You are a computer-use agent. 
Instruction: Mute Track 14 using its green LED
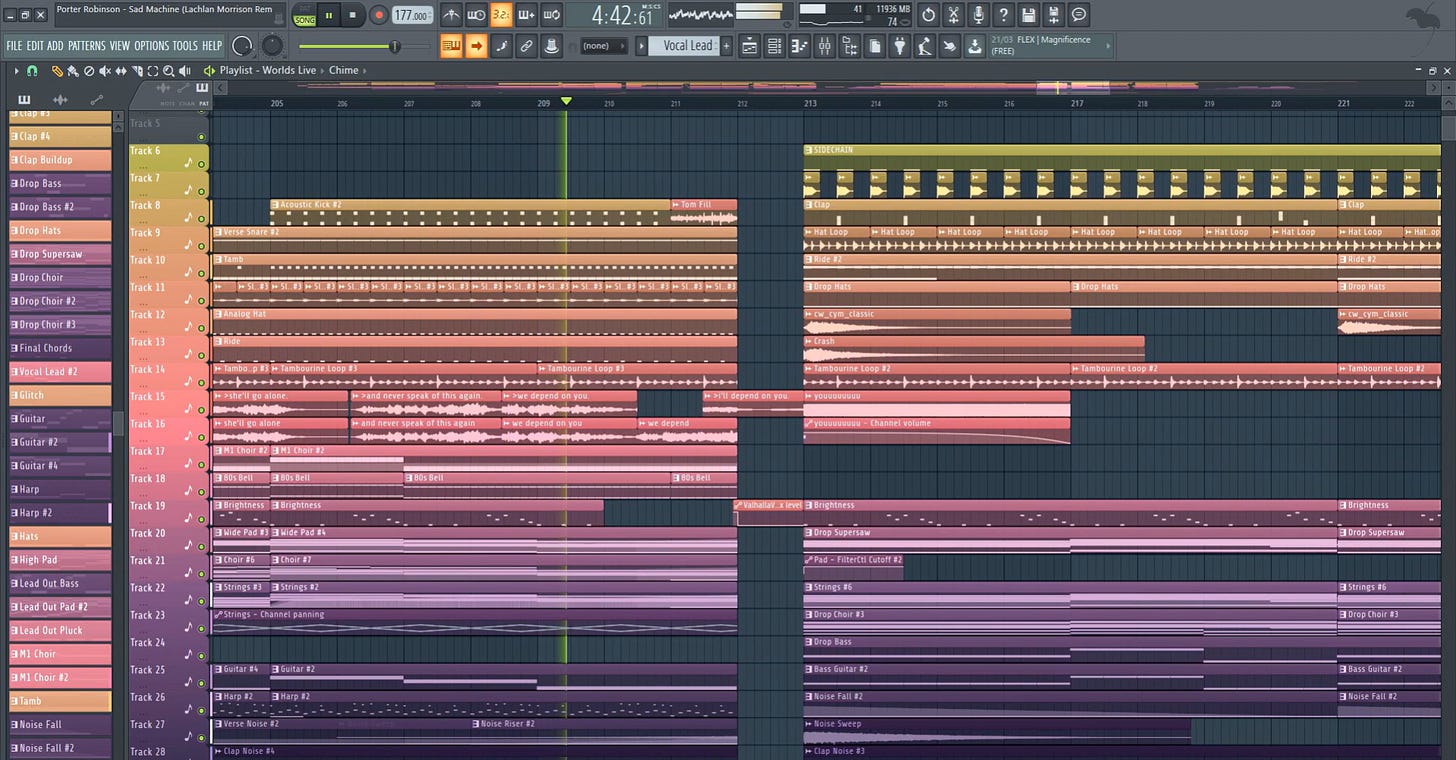click(x=201, y=382)
